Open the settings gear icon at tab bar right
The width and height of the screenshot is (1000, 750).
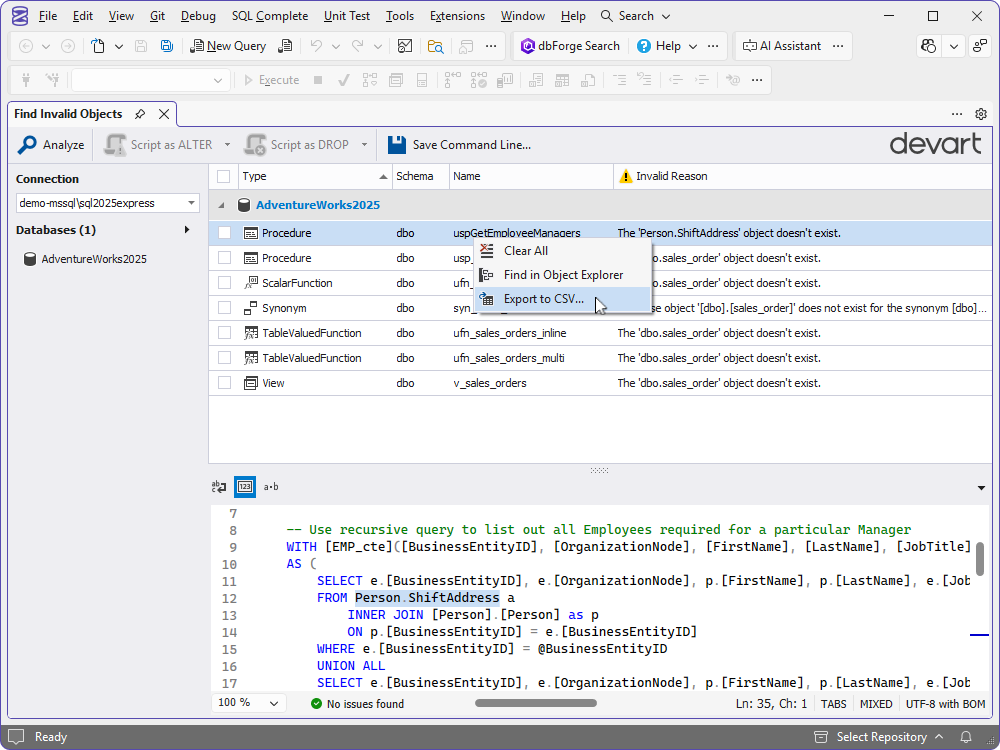point(981,114)
